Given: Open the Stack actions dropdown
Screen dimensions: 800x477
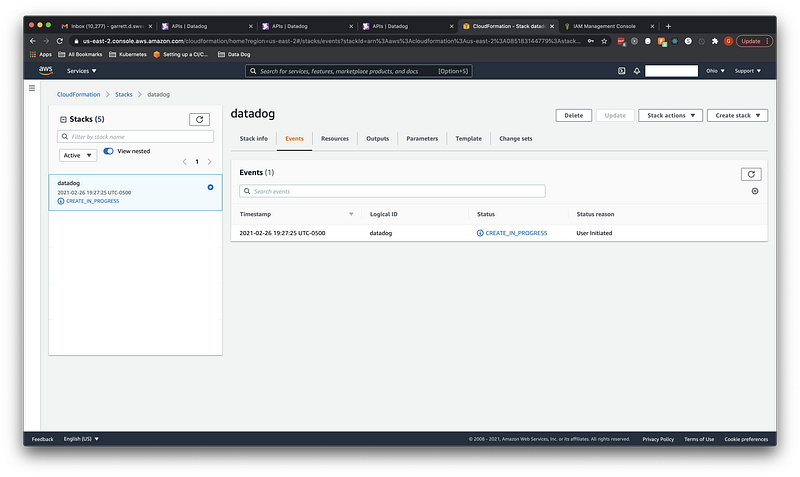Looking at the screenshot, I should 670,115.
